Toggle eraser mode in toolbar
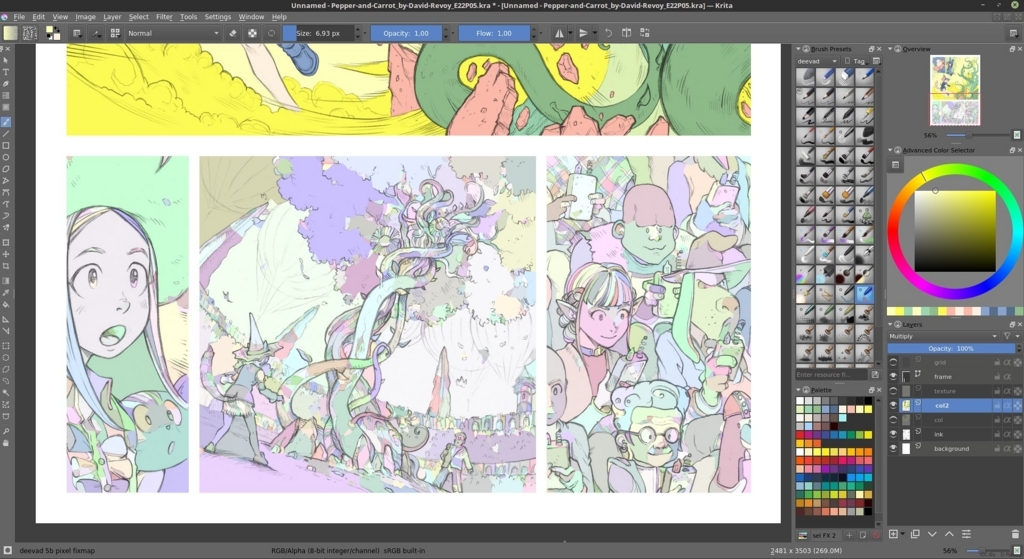 pyautogui.click(x=233, y=33)
